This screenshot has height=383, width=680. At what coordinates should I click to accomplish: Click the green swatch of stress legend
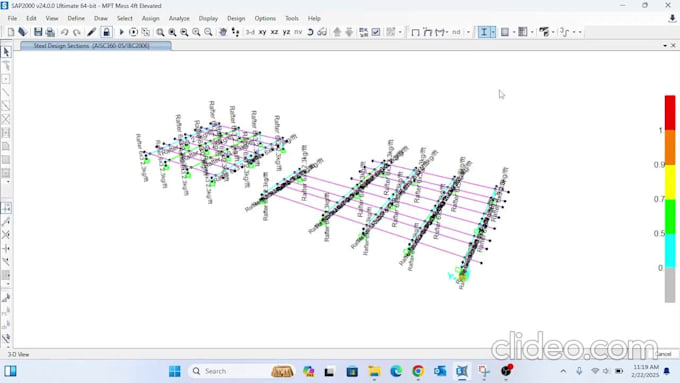(670, 216)
